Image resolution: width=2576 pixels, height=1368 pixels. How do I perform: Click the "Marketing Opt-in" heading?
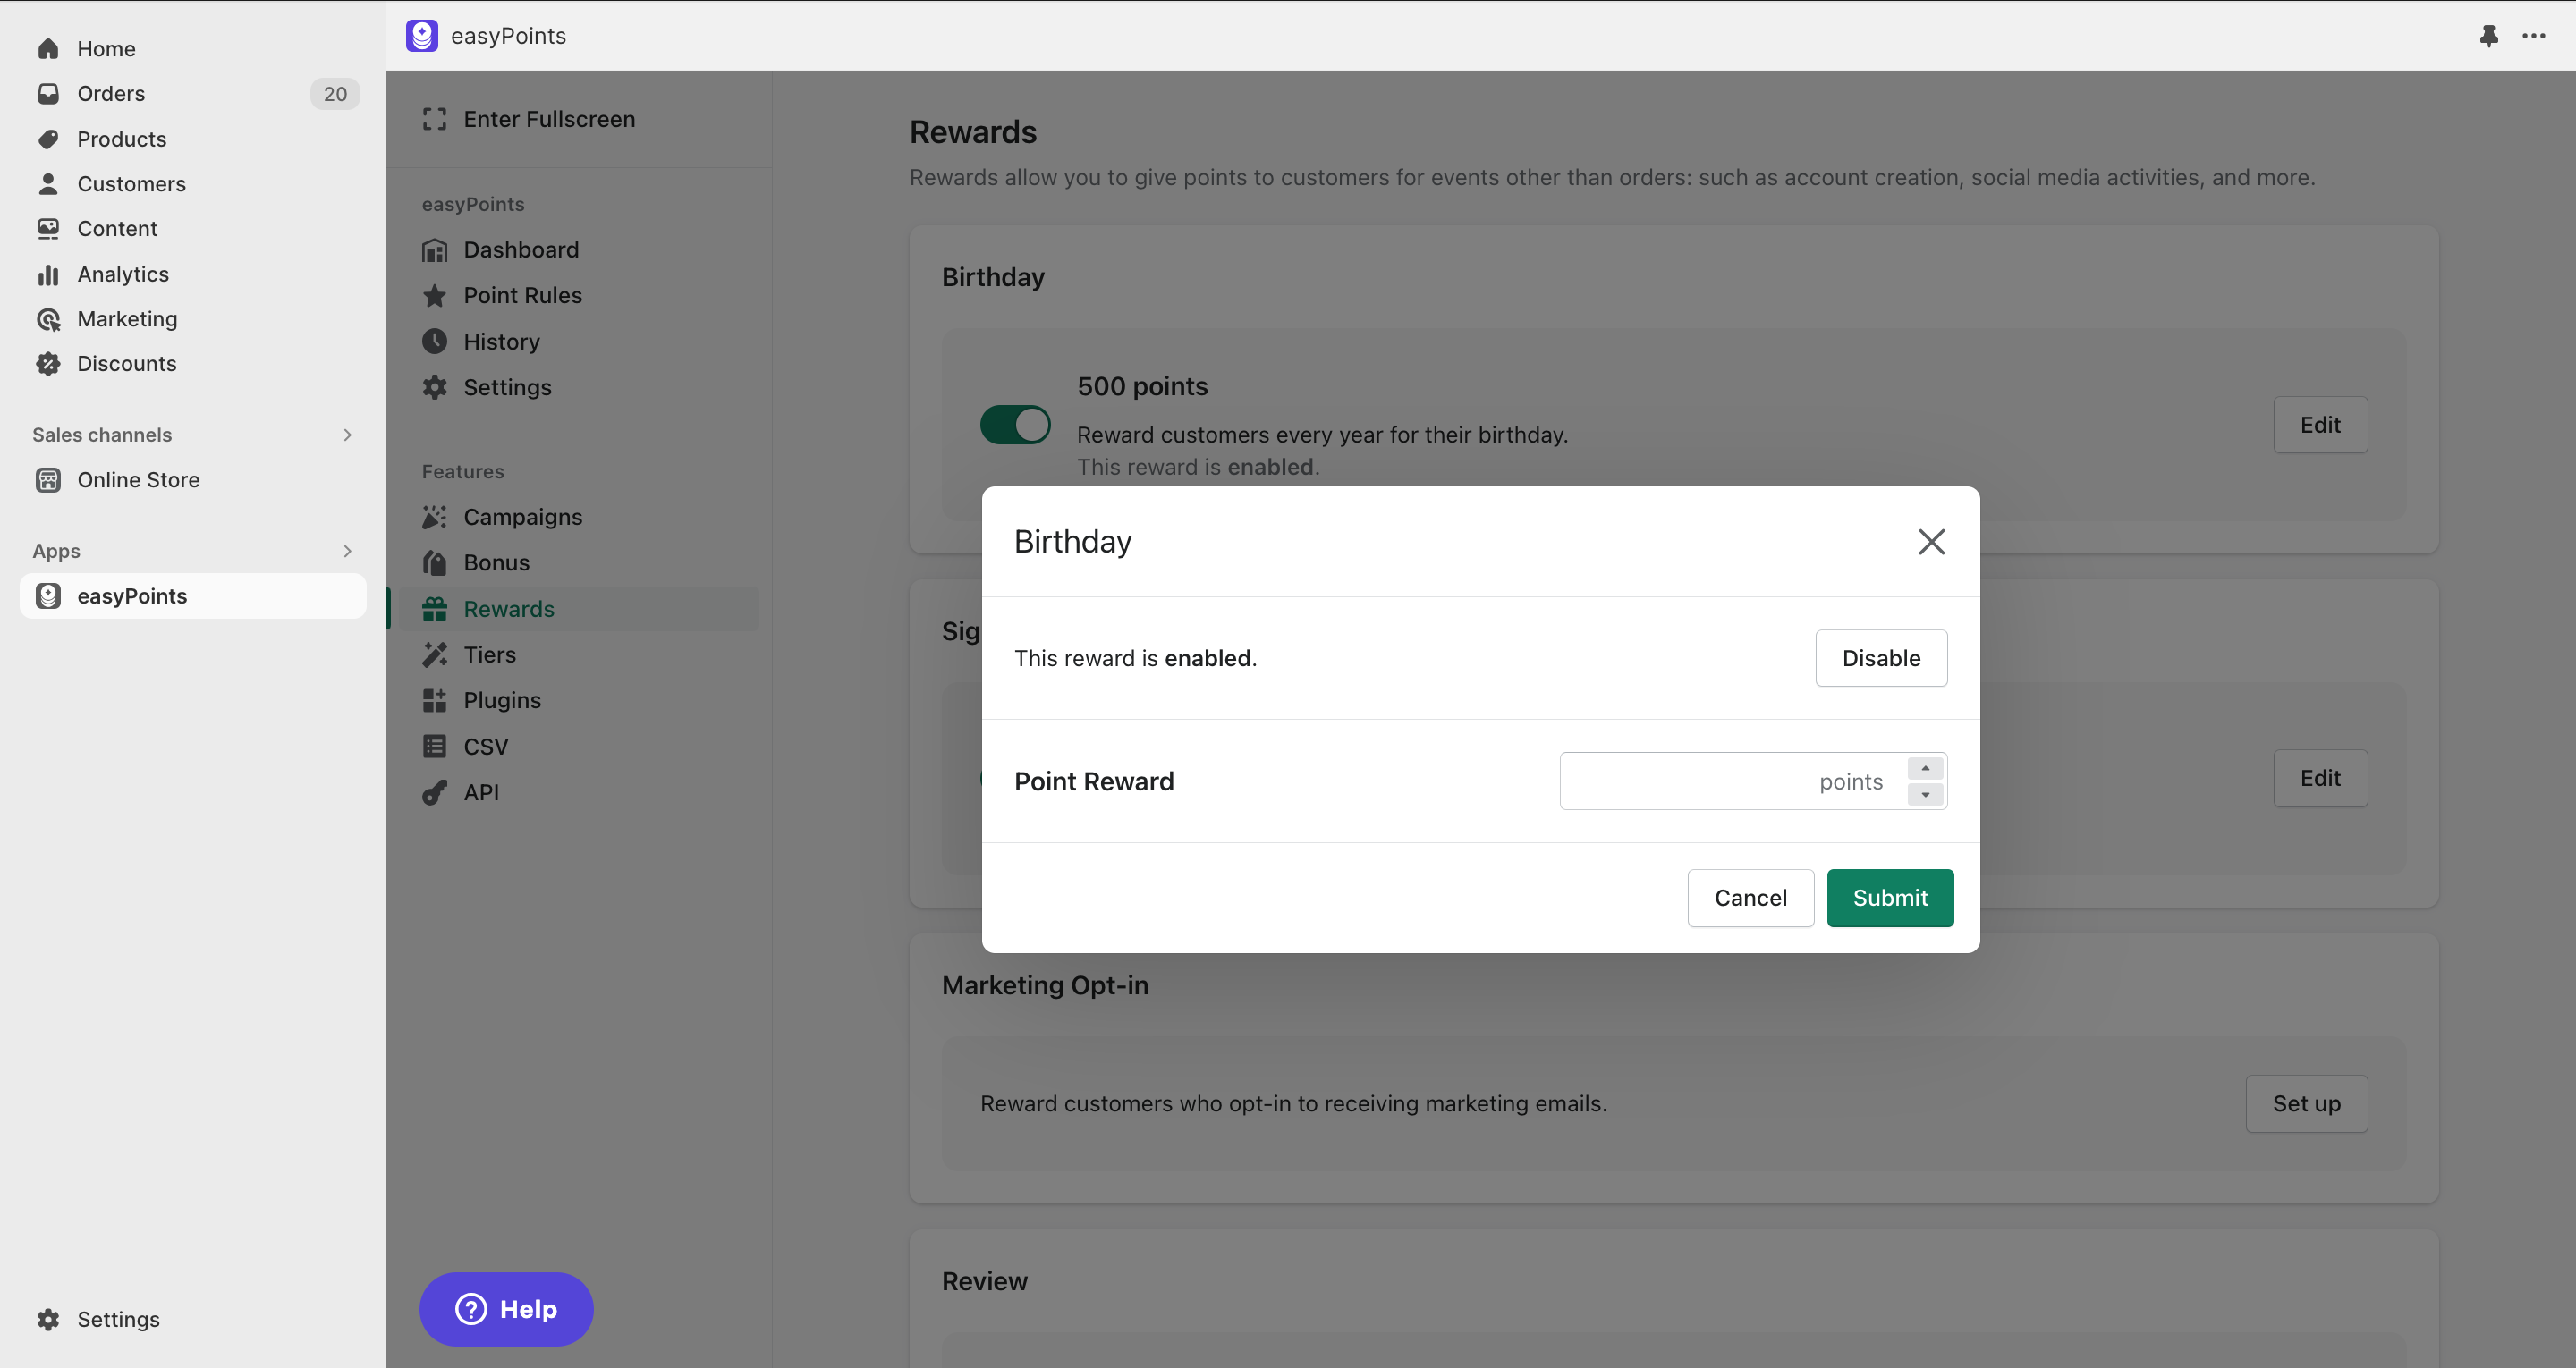point(1045,985)
